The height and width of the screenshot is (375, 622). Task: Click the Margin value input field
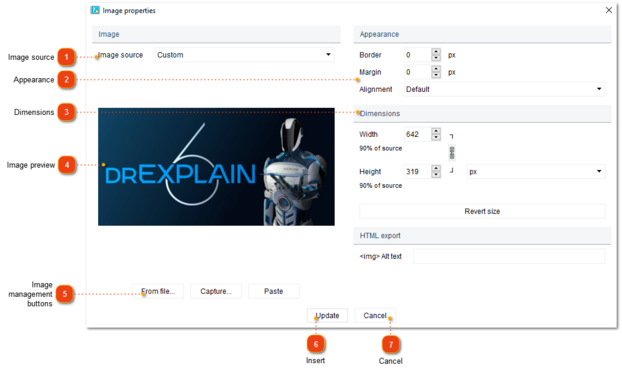point(417,72)
